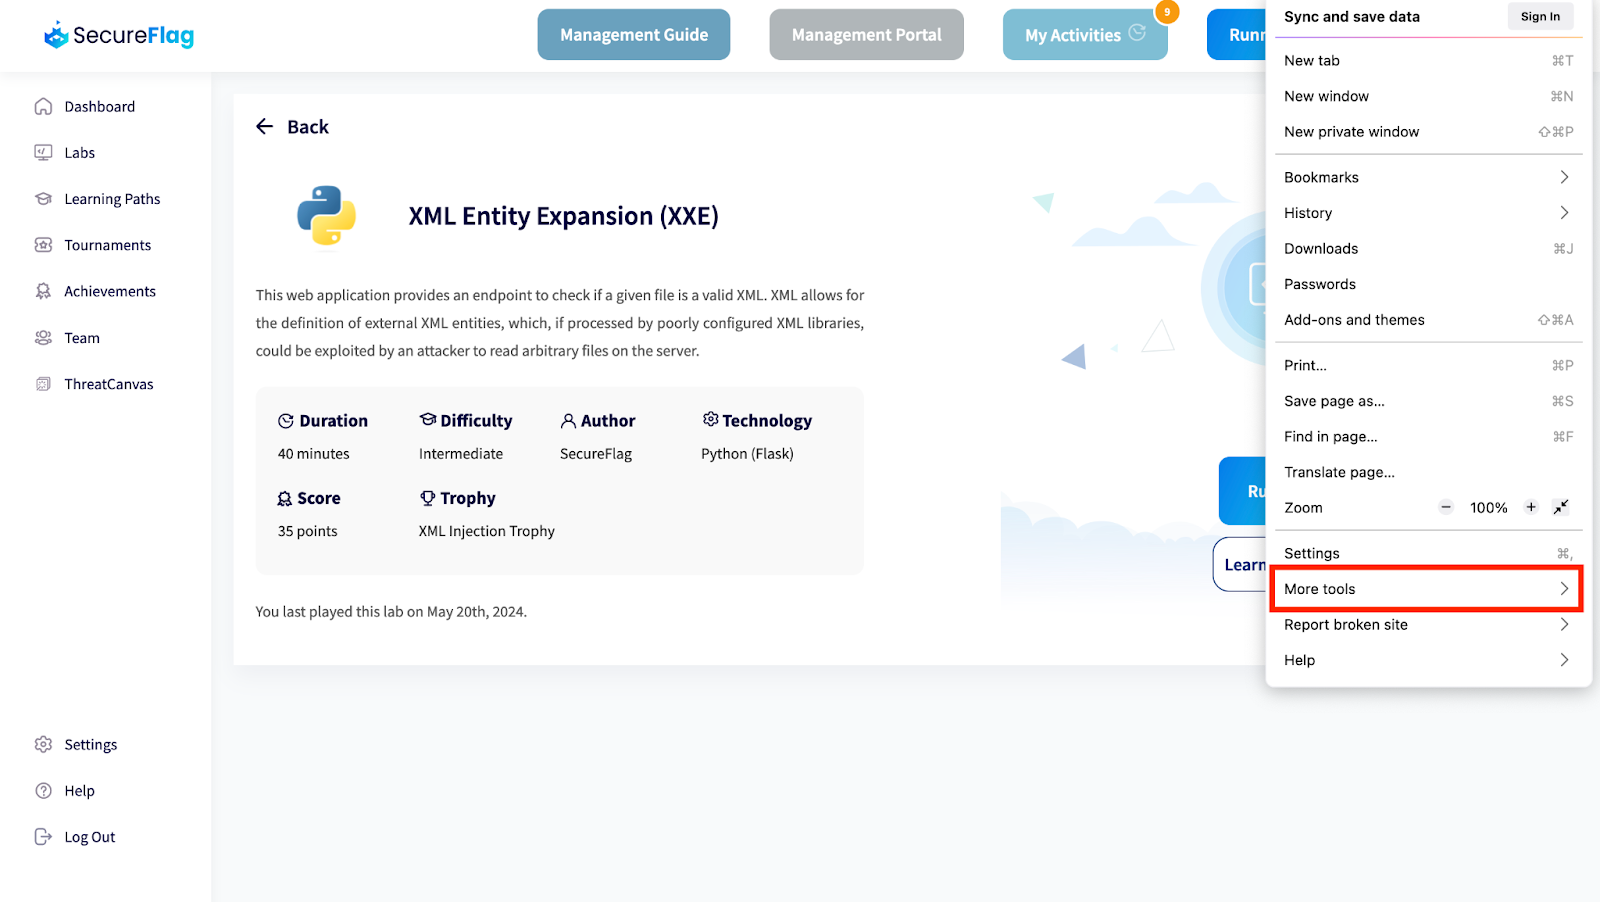
Task: Open Downloads from browser menu
Action: click(x=1427, y=248)
